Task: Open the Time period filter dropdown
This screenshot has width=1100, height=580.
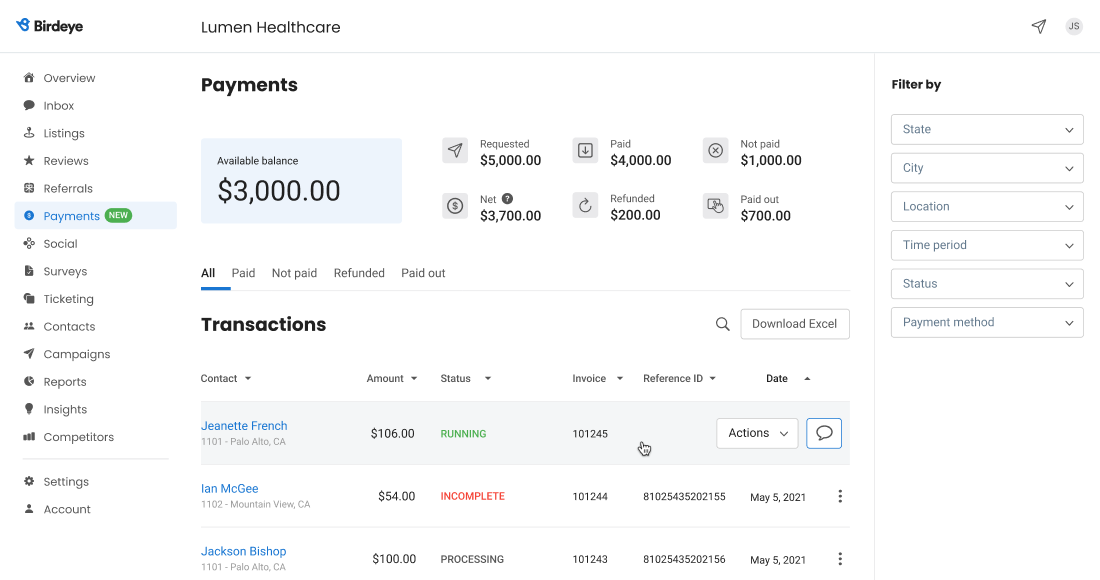Action: click(987, 245)
